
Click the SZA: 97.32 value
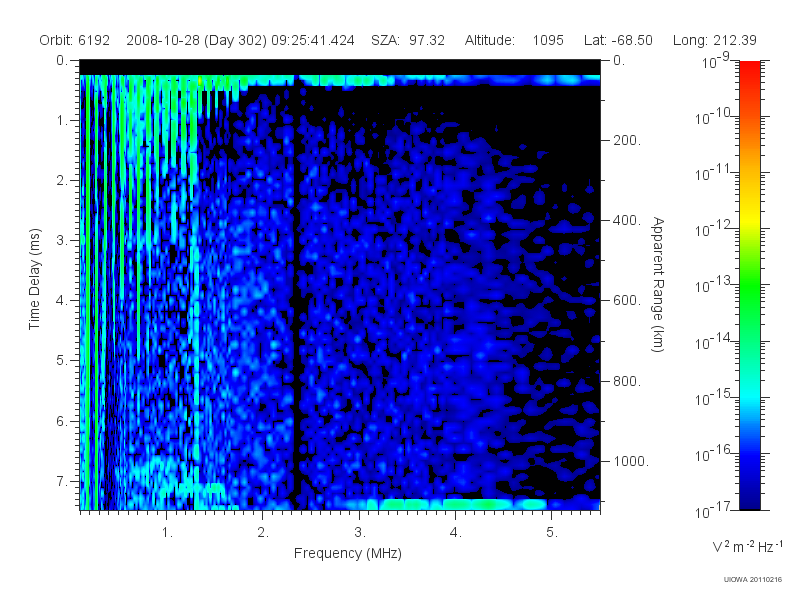(408, 40)
